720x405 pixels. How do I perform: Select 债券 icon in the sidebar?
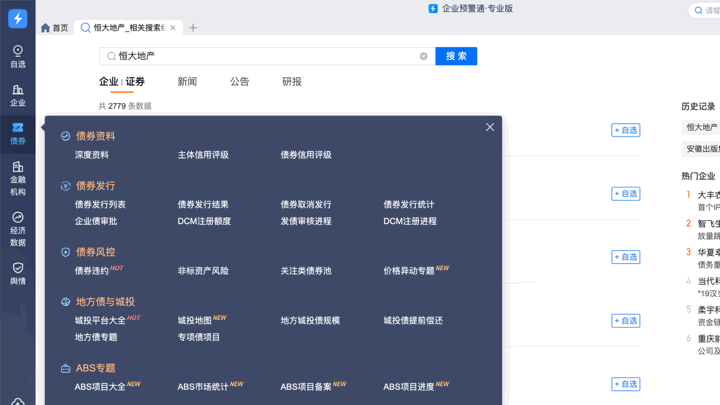17,133
